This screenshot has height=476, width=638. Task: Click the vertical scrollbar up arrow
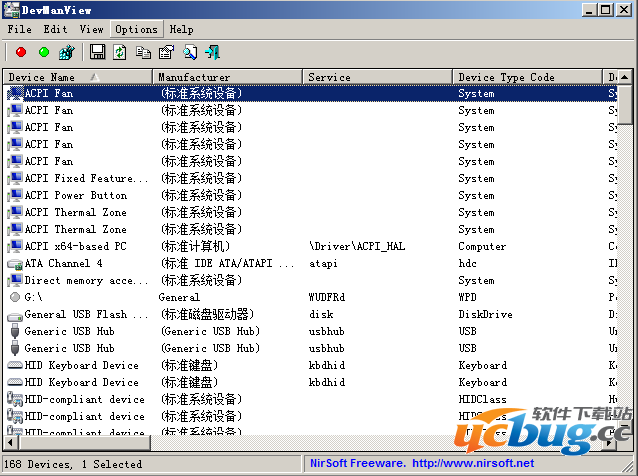[625, 77]
